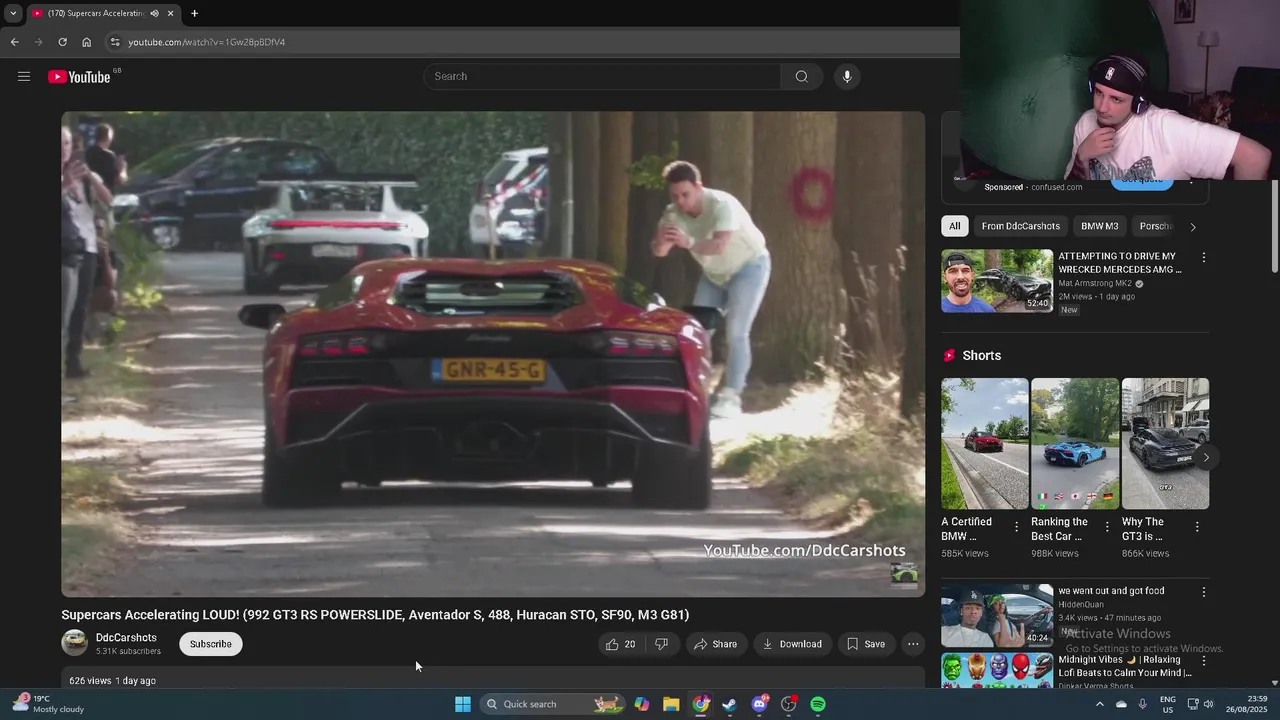Image resolution: width=1280 pixels, height=720 pixels.
Task: Click the search magnifier button
Action: [801, 76]
